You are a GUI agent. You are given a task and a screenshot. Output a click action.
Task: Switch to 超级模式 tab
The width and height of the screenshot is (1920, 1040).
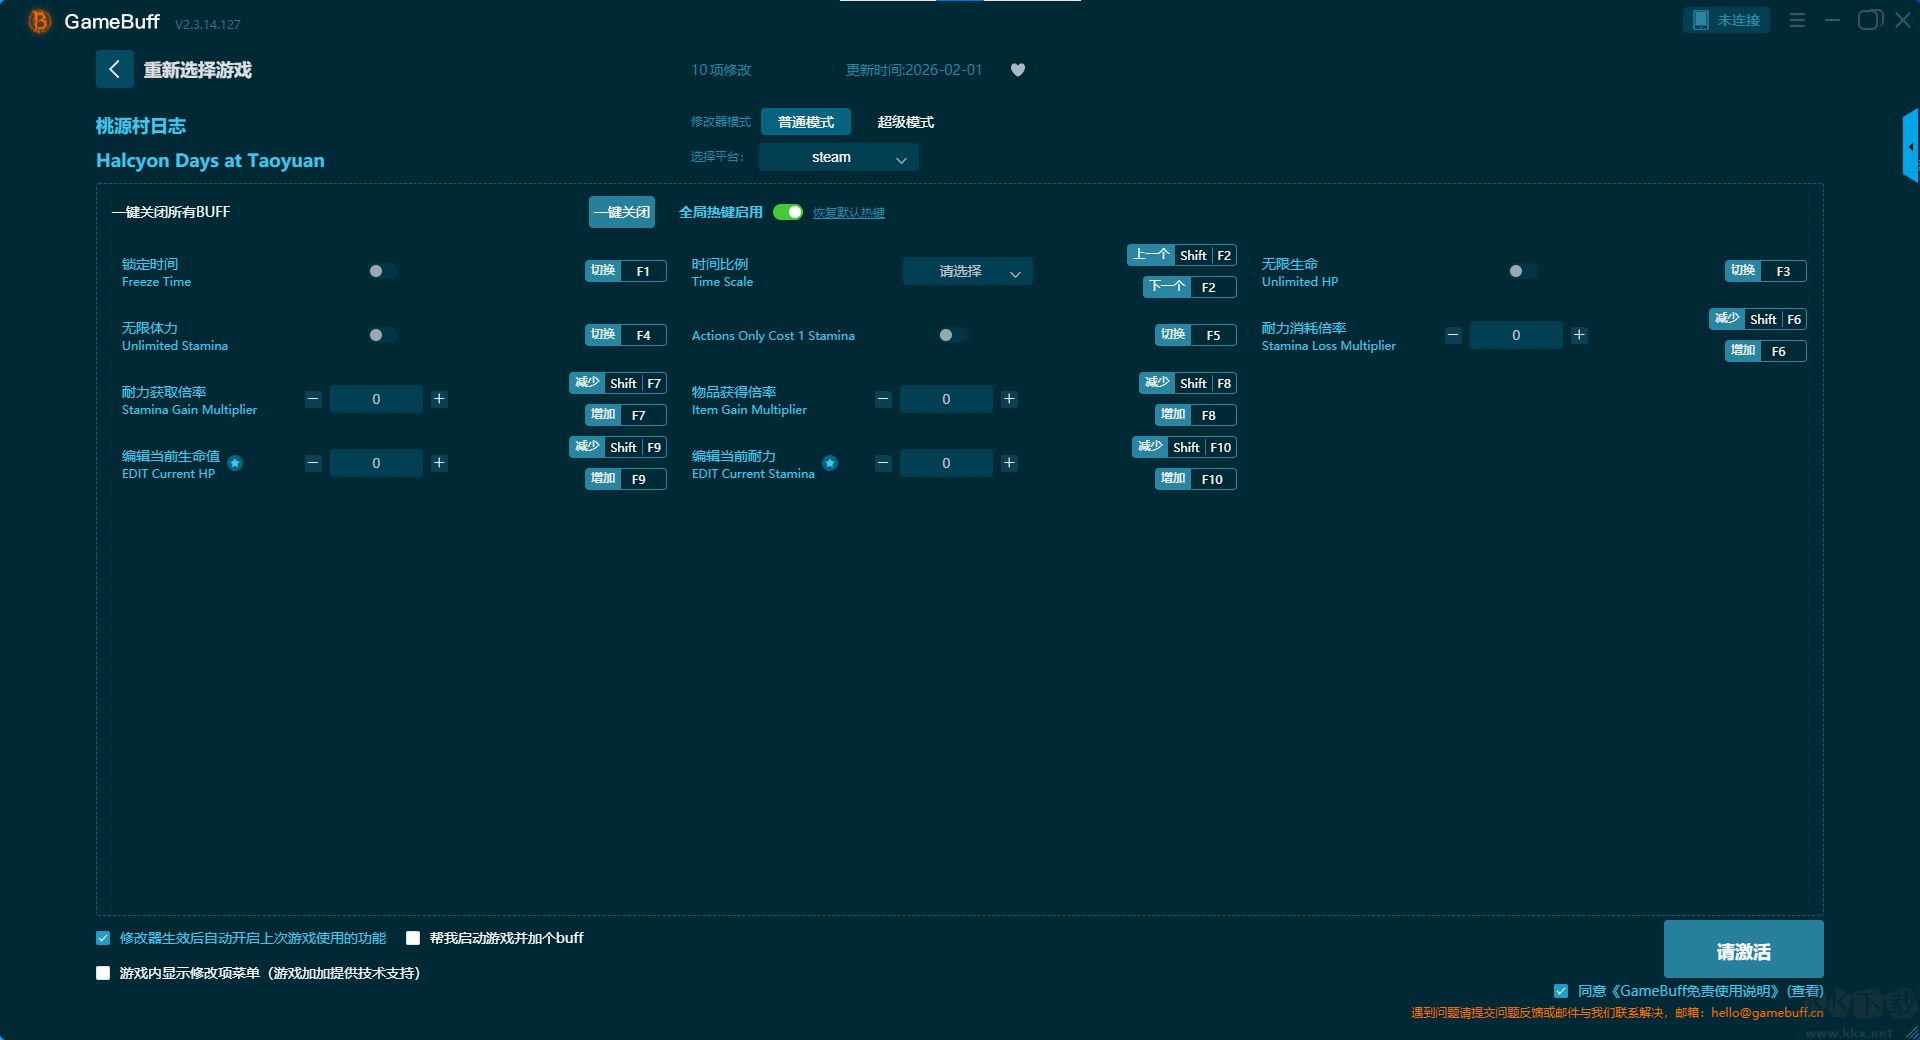coord(905,122)
